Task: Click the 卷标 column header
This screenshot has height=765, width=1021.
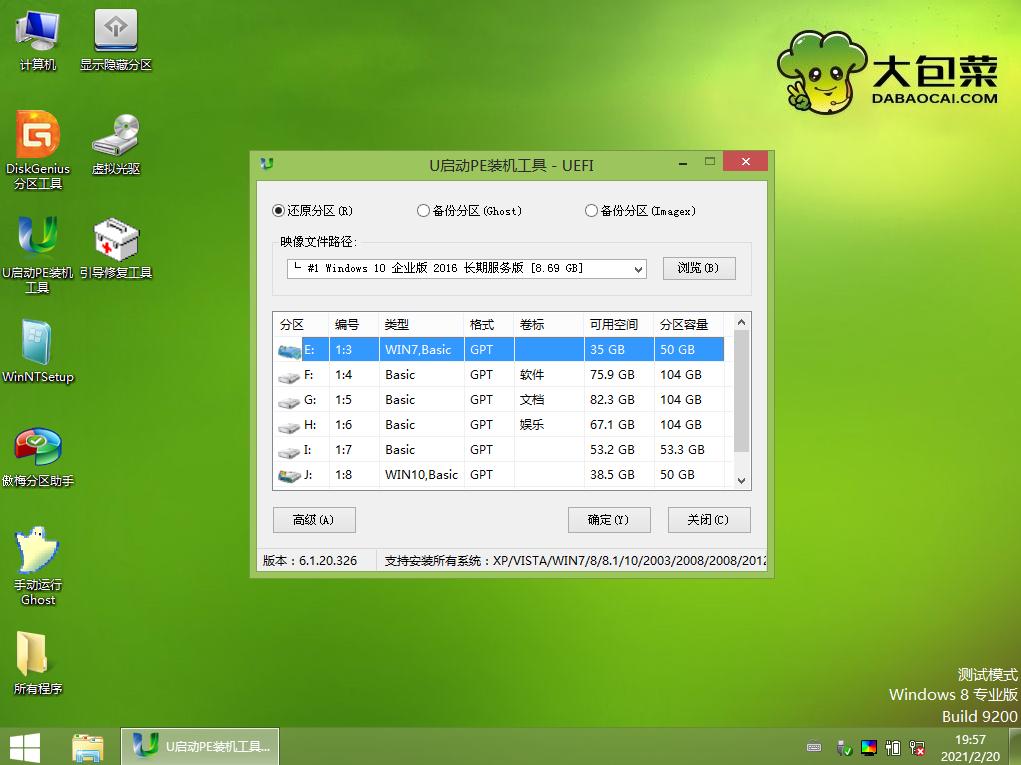Action: pos(549,324)
